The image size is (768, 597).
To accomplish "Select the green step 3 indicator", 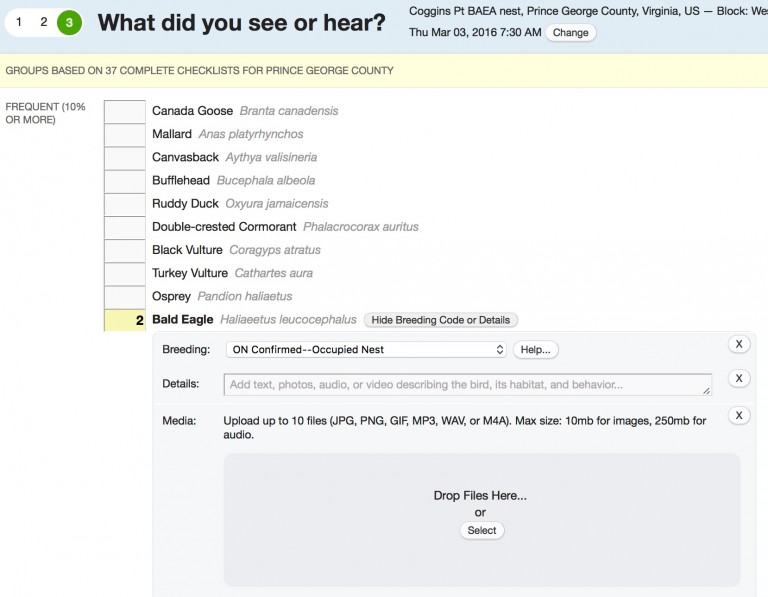I will pyautogui.click(x=69, y=22).
